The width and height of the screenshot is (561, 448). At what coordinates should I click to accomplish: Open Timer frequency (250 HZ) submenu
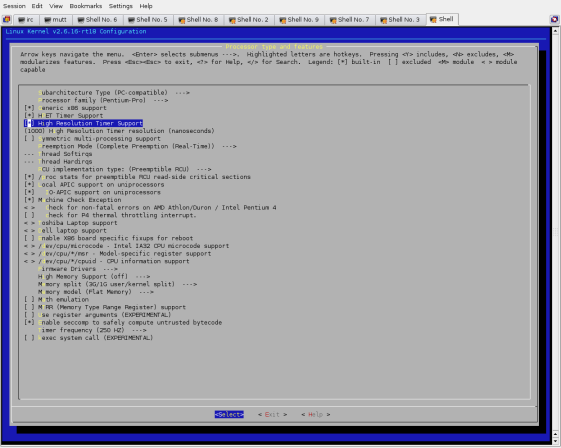point(92,330)
